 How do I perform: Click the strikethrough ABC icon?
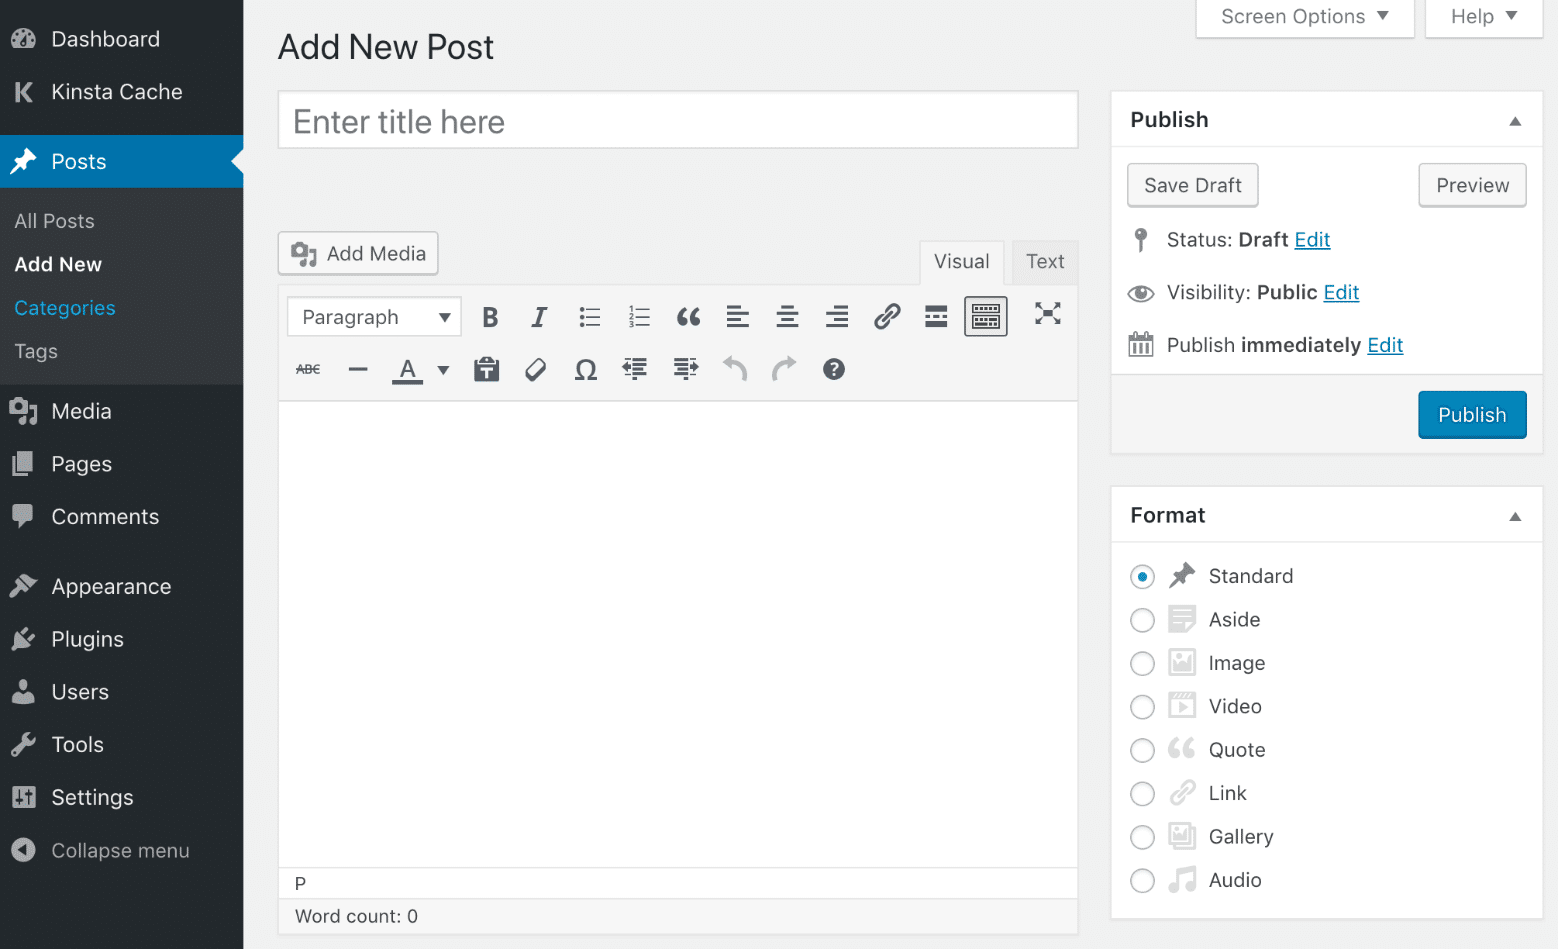[308, 370]
